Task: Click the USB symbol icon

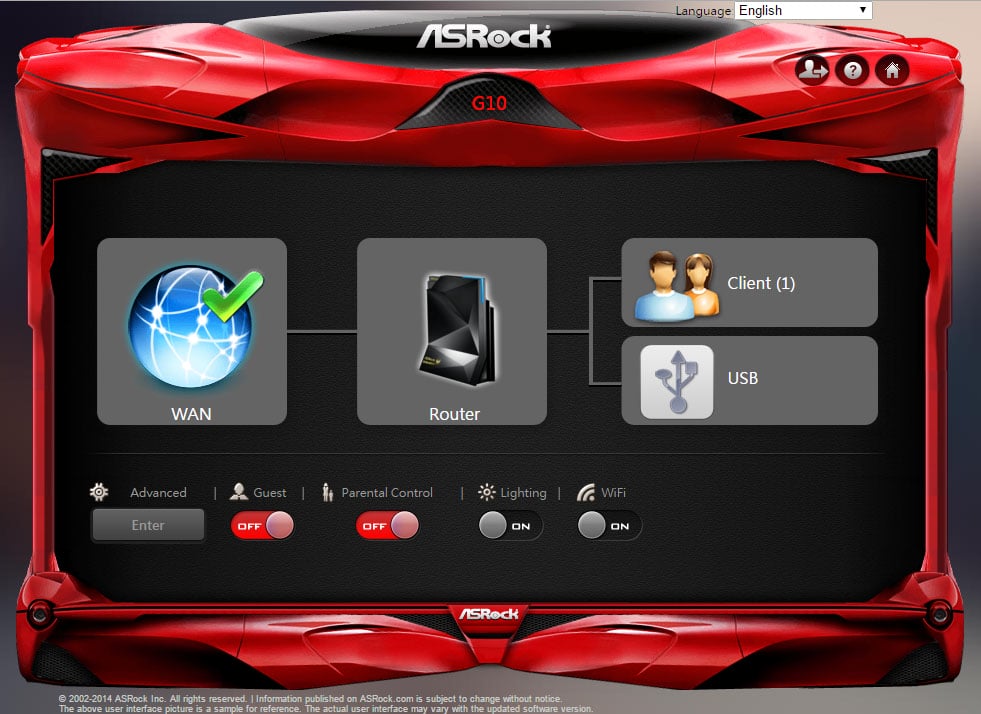Action: click(677, 382)
